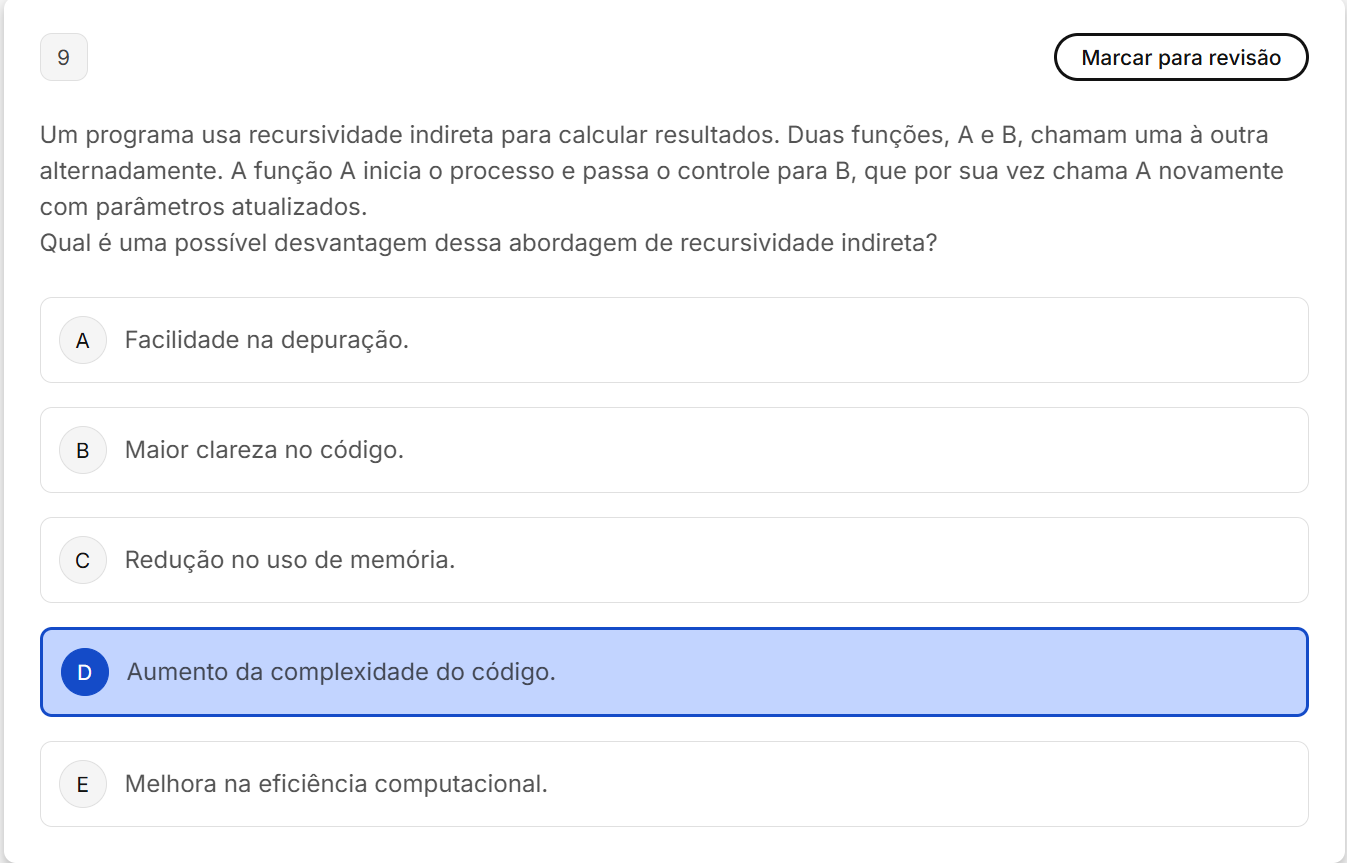Choose answer "Redução no uso de memória."
The height and width of the screenshot is (863, 1347).
[290, 560]
